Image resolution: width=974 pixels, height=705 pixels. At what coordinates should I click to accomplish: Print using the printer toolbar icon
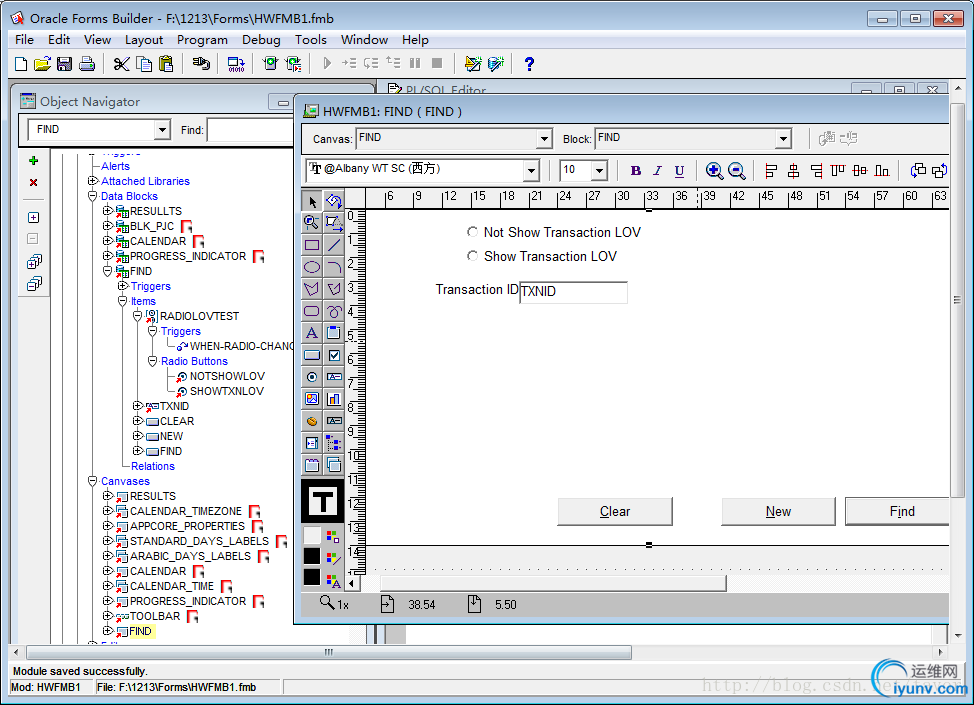point(87,64)
